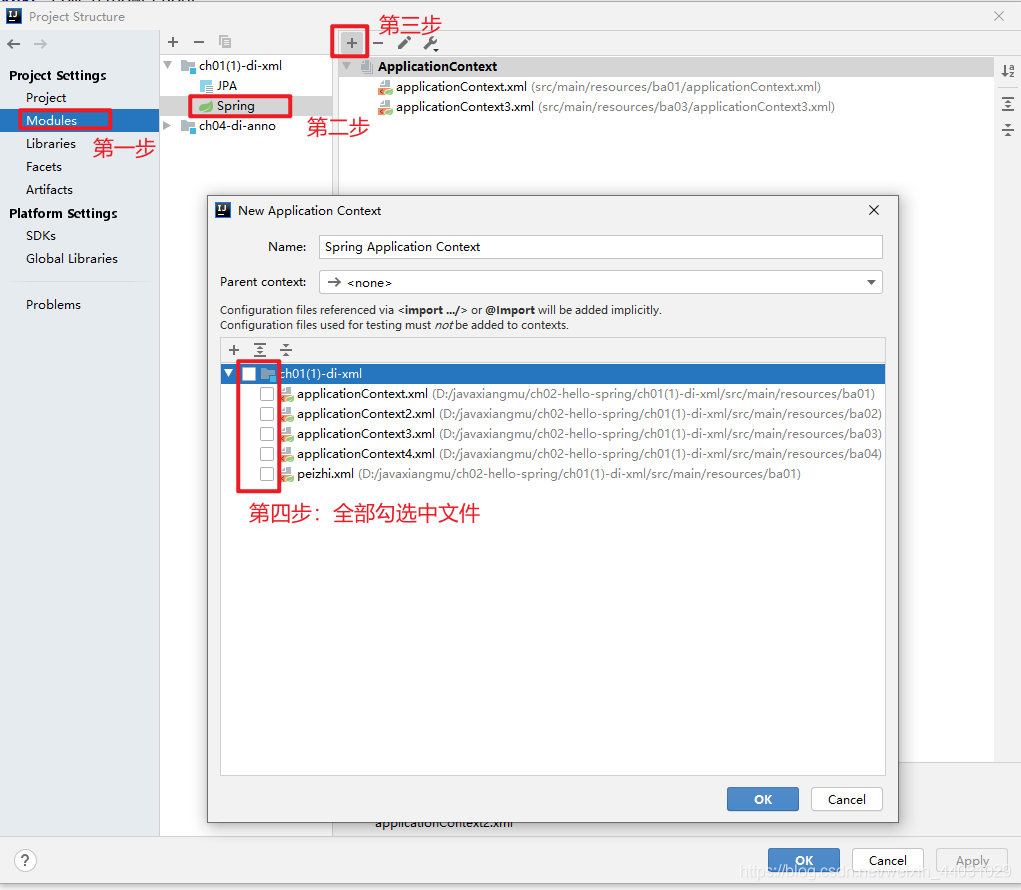Open Artifacts settings
Viewport: 1021px width, 890px height.
tap(49, 189)
